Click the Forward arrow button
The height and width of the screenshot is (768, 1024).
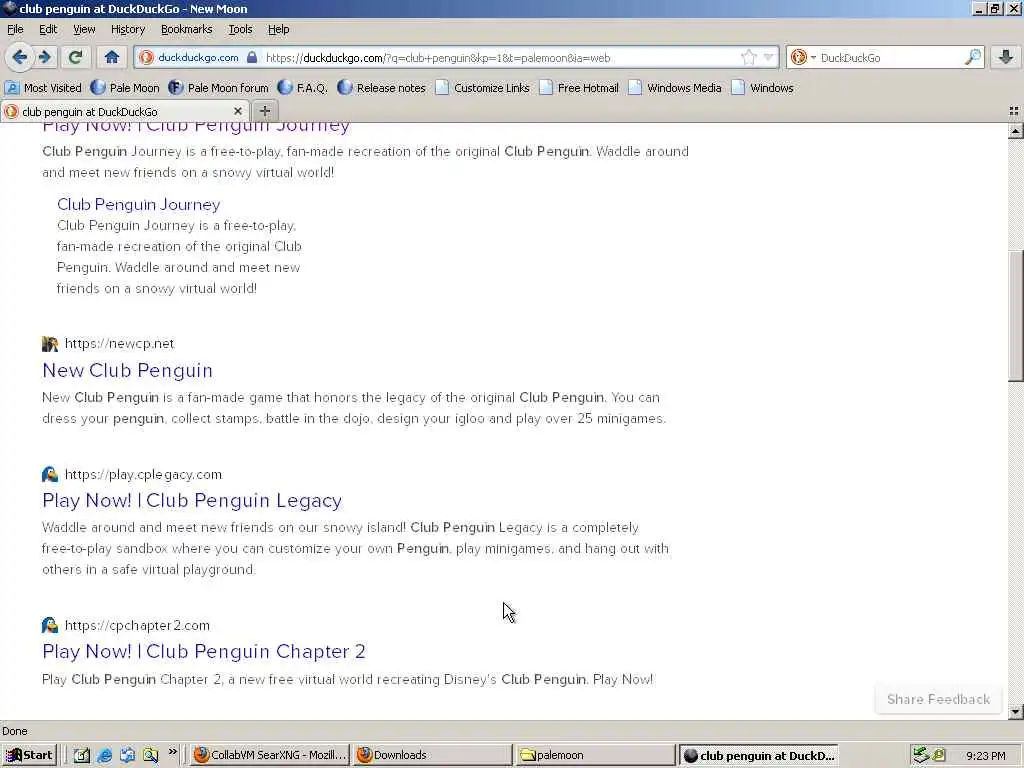(44, 57)
